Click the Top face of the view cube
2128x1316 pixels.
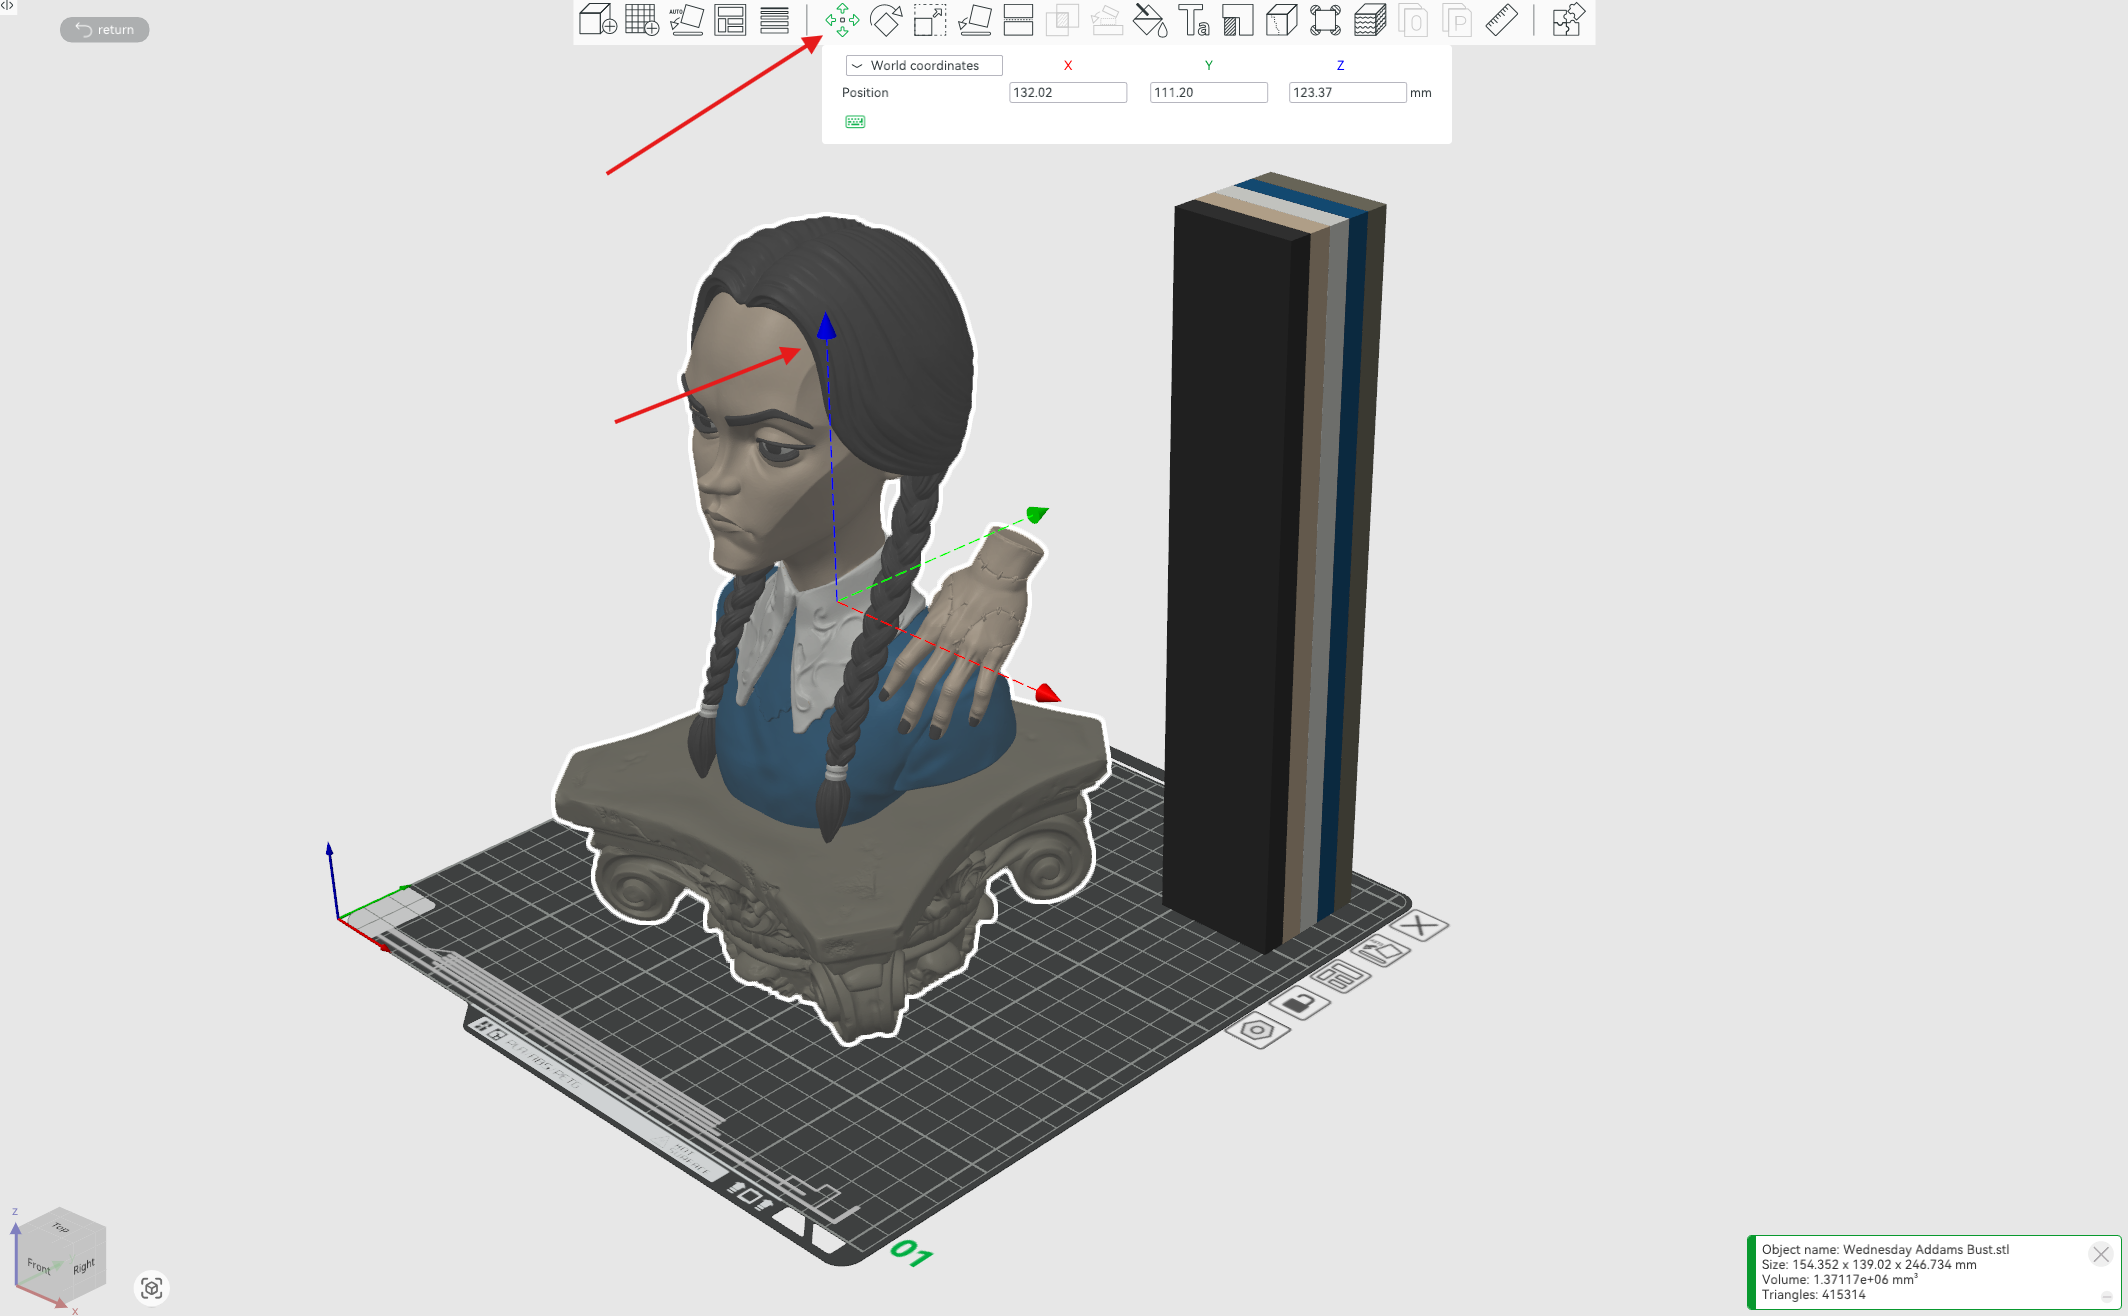(x=60, y=1226)
